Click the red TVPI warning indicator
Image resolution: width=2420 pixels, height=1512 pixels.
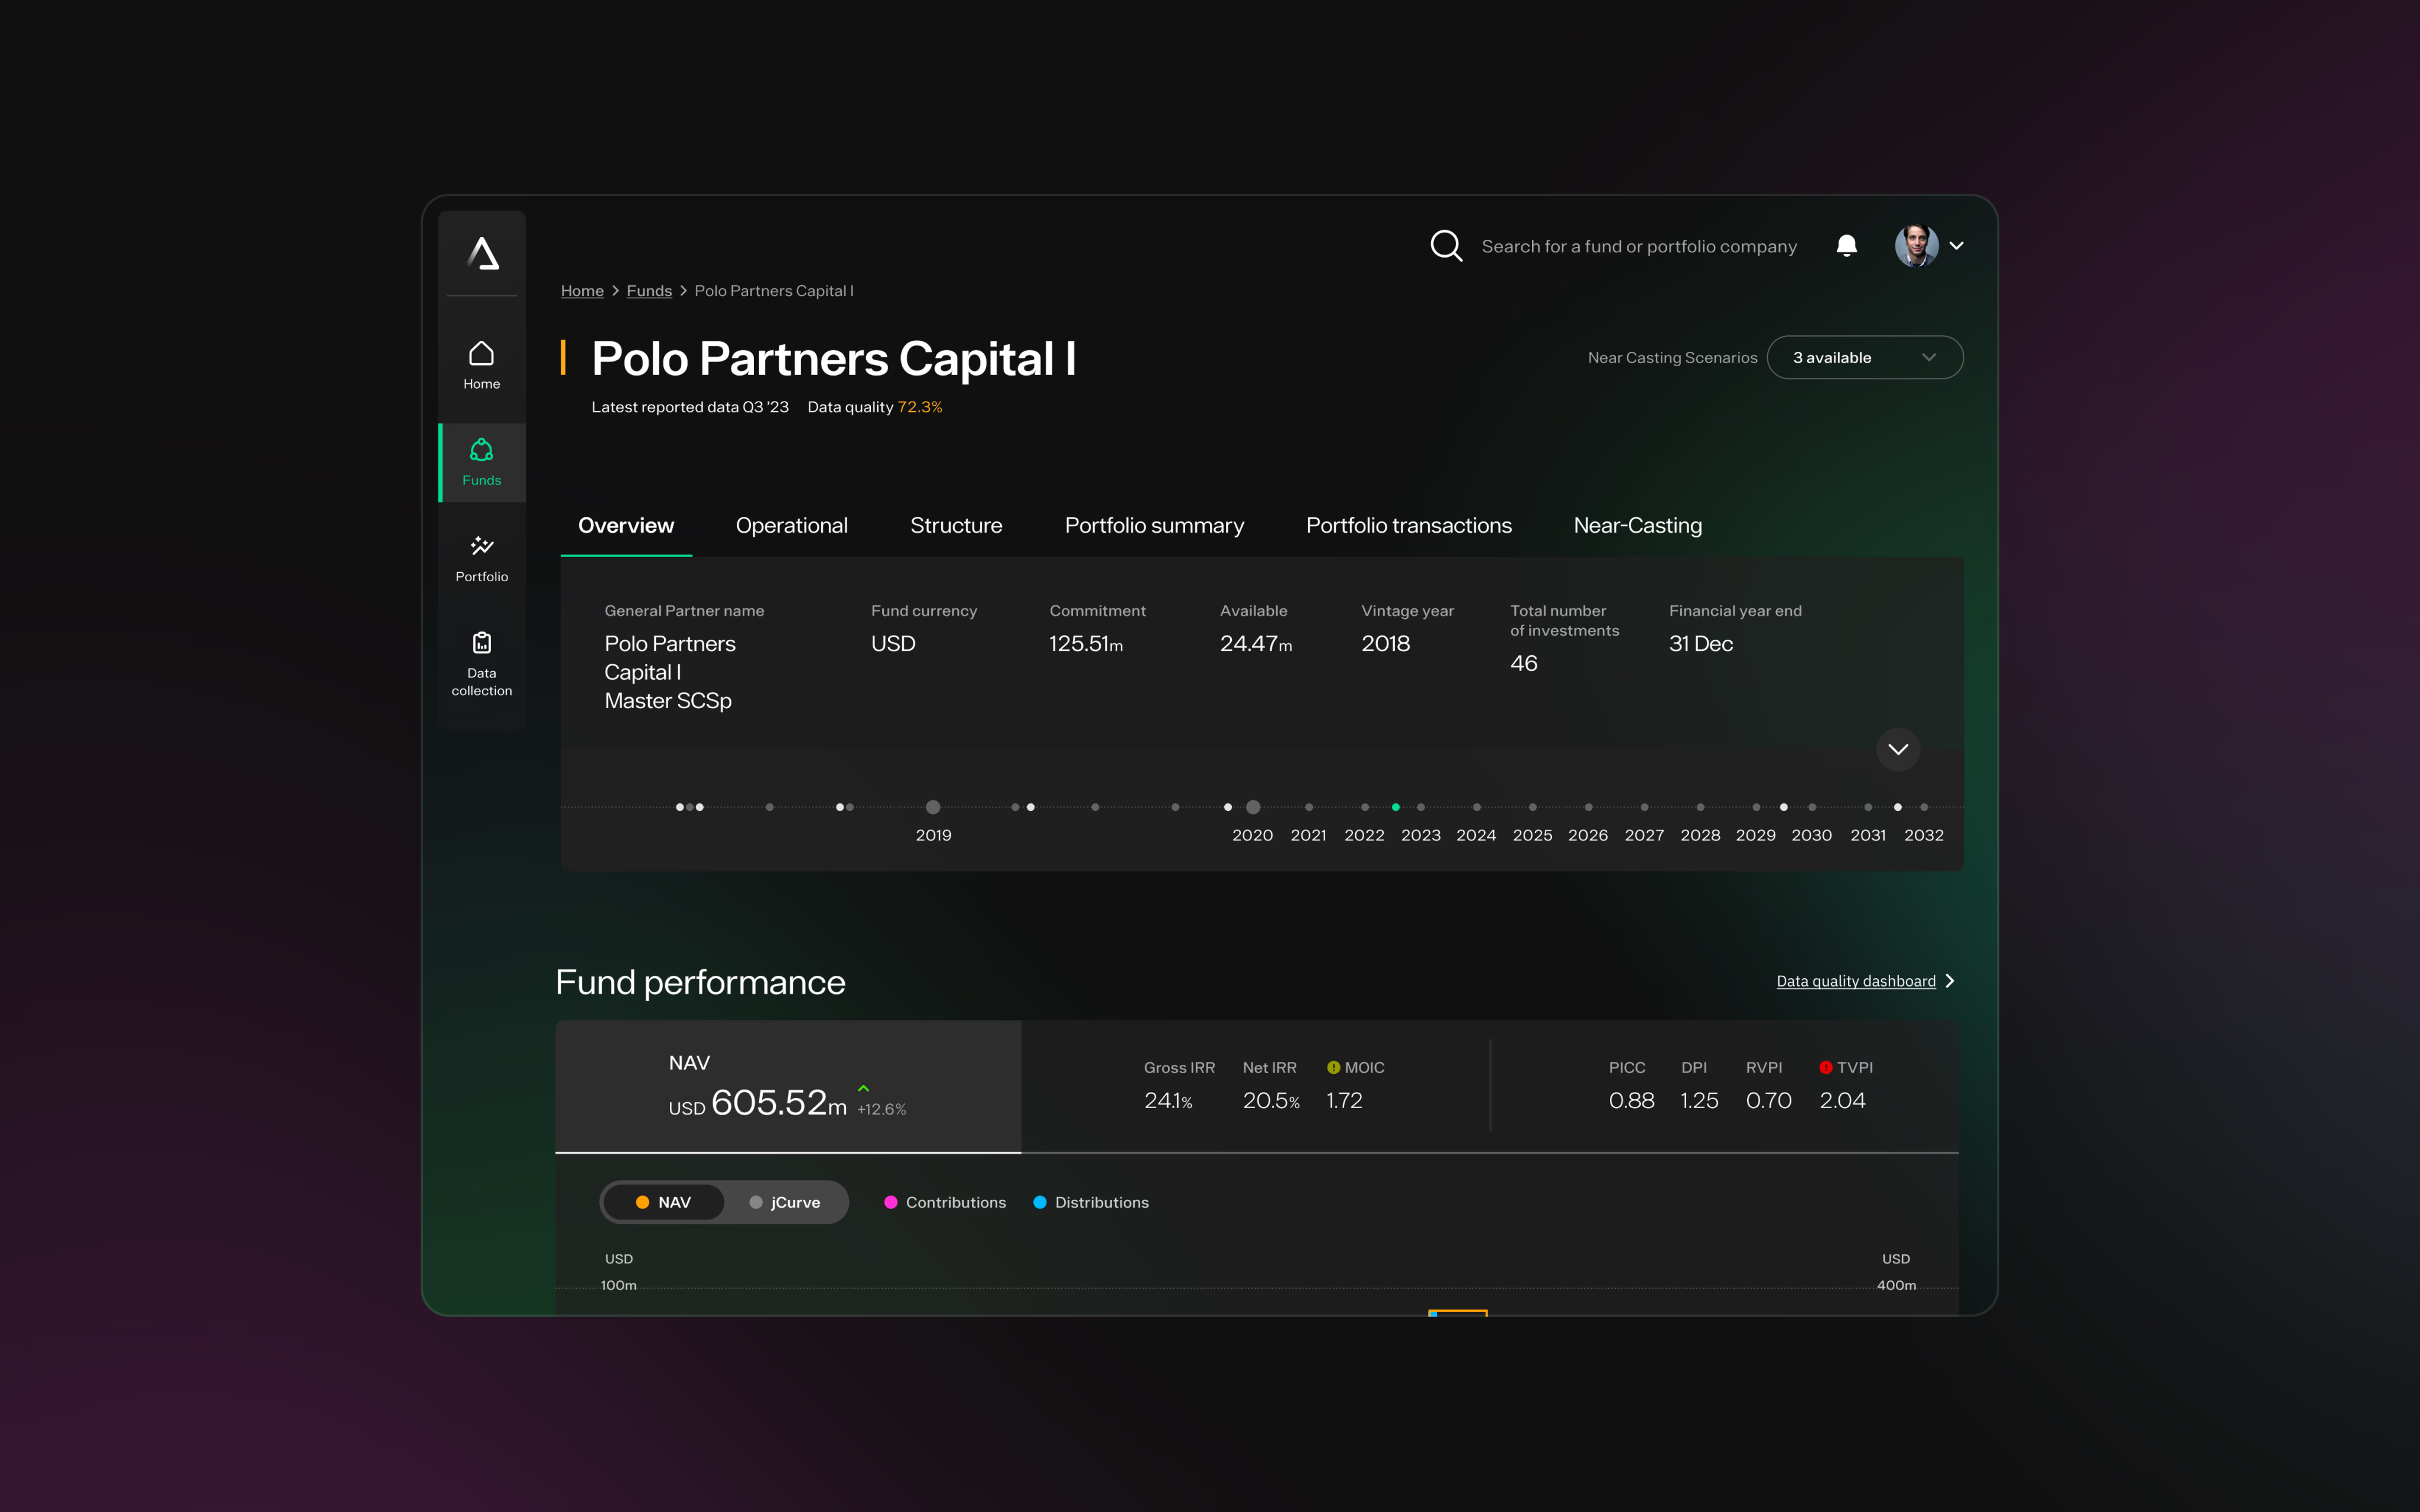(x=1825, y=1067)
